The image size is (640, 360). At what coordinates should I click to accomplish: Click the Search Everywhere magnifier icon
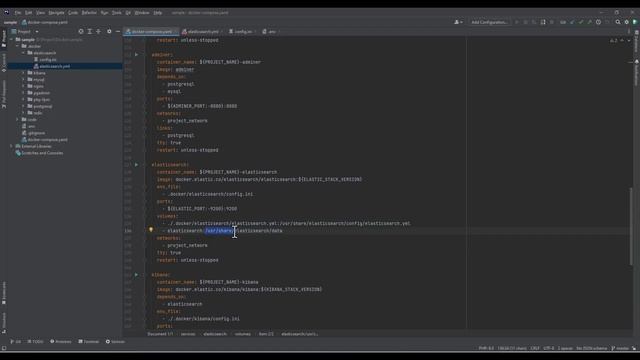coord(618,22)
